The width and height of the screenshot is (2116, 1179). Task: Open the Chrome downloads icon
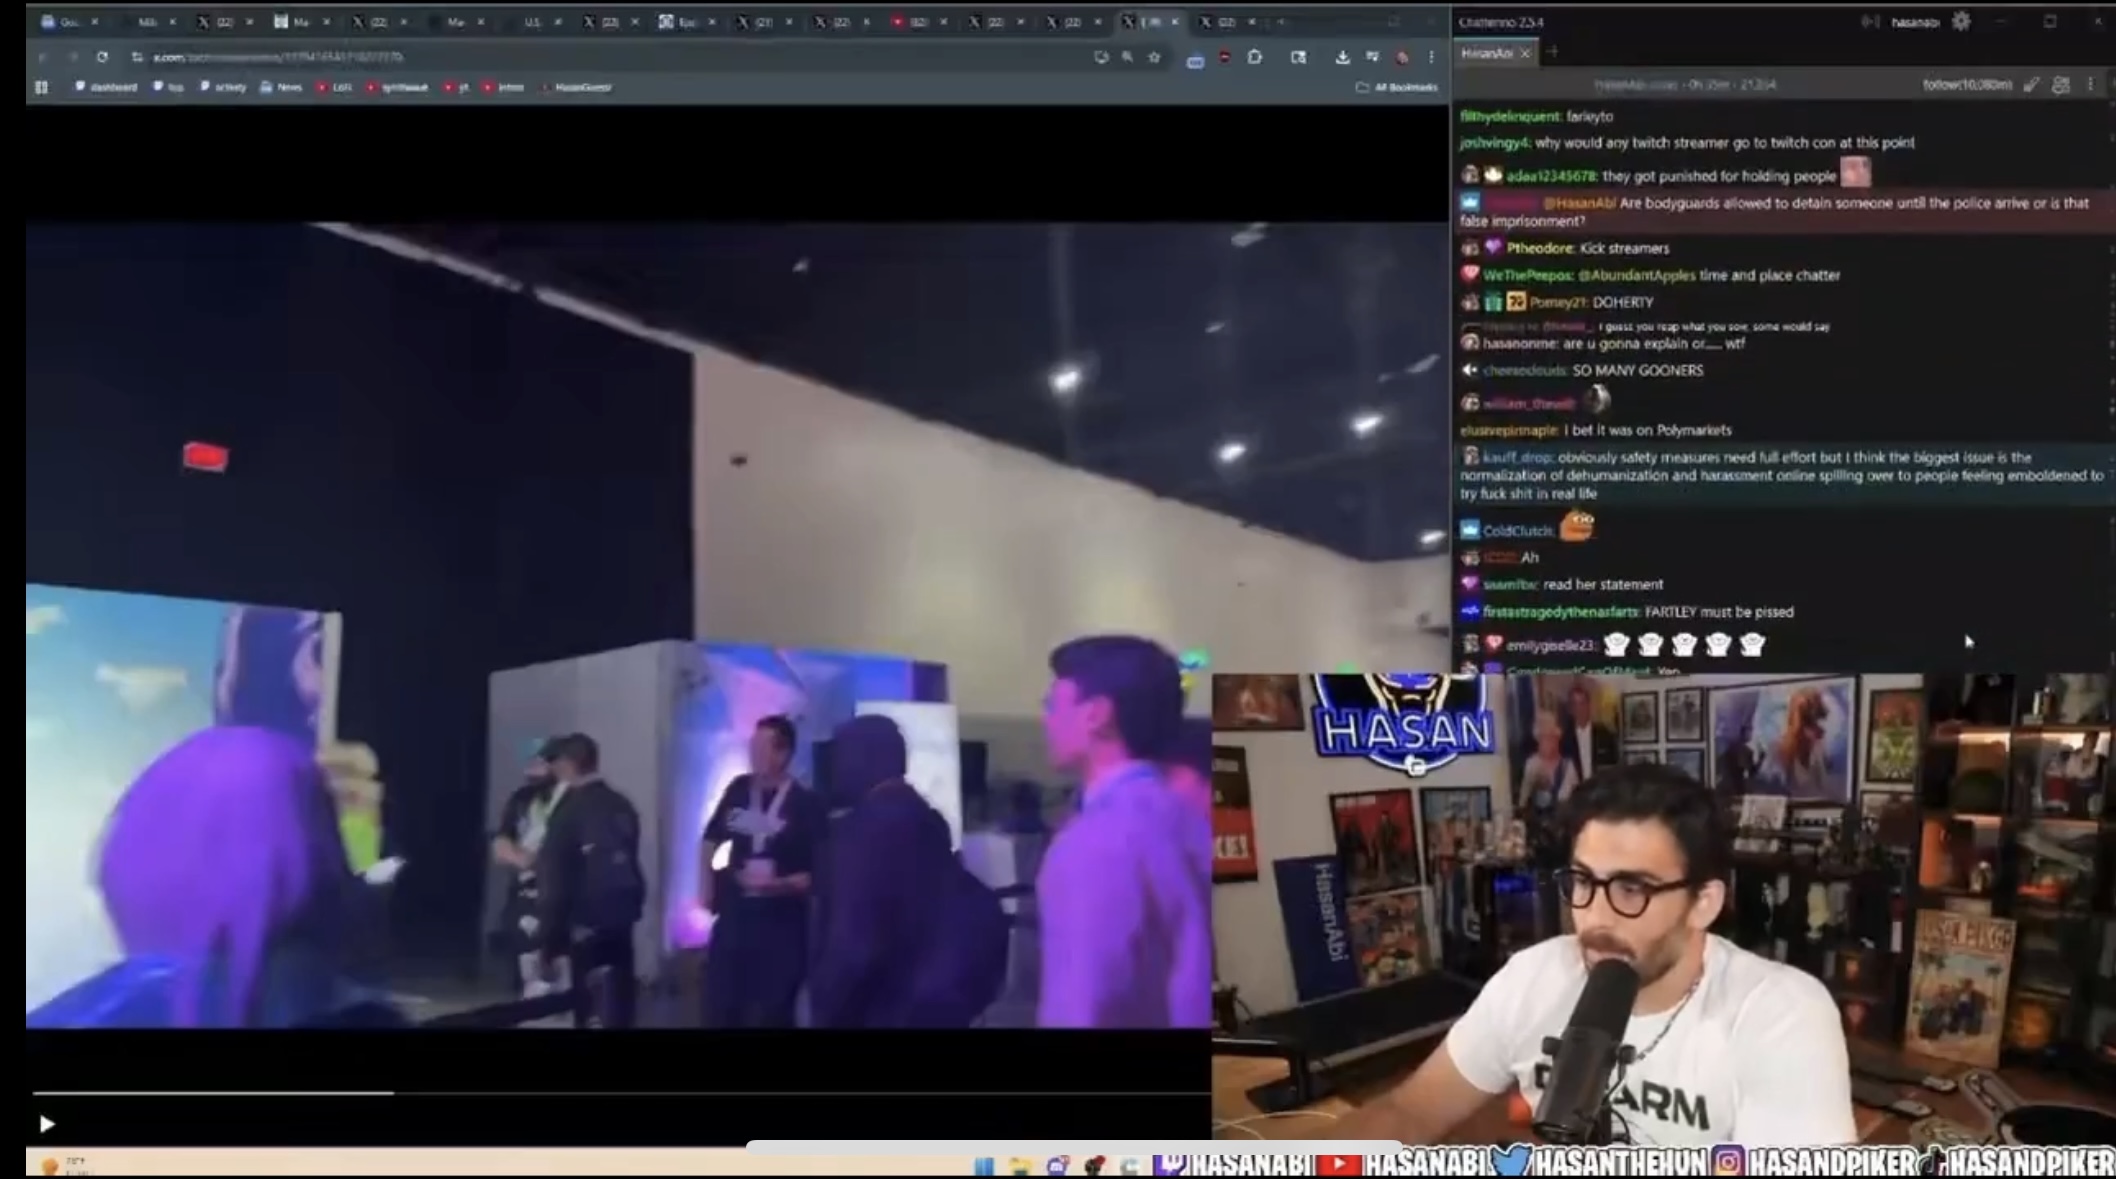click(x=1342, y=57)
